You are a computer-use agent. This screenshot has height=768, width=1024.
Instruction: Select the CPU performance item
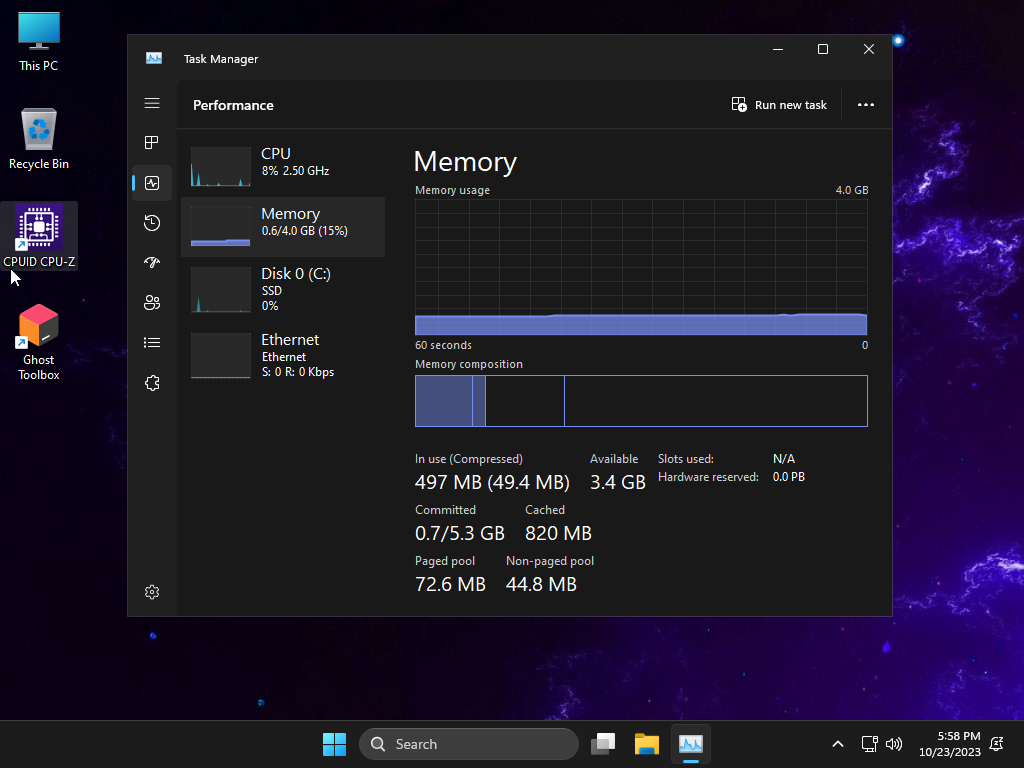point(282,166)
